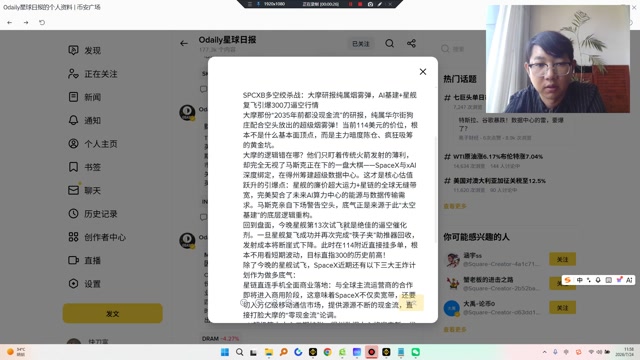Screen dimensions: 640x360
Task: Open hot topic 七巨头单日
Action: (465, 98)
